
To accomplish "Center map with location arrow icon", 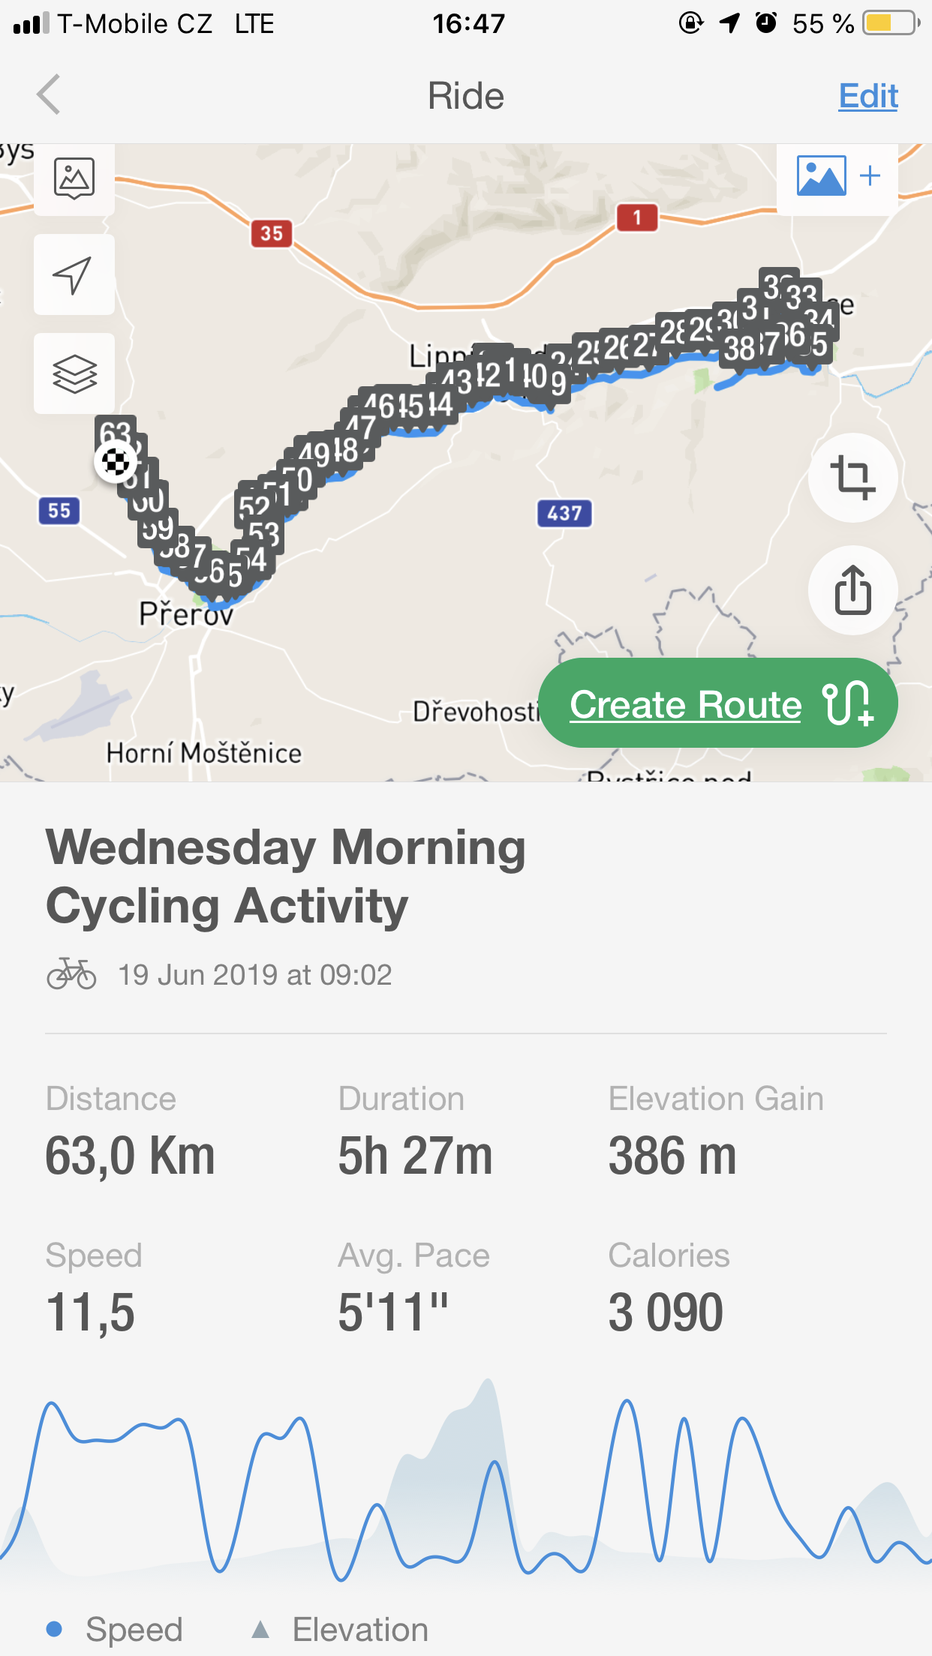I will click(x=74, y=275).
